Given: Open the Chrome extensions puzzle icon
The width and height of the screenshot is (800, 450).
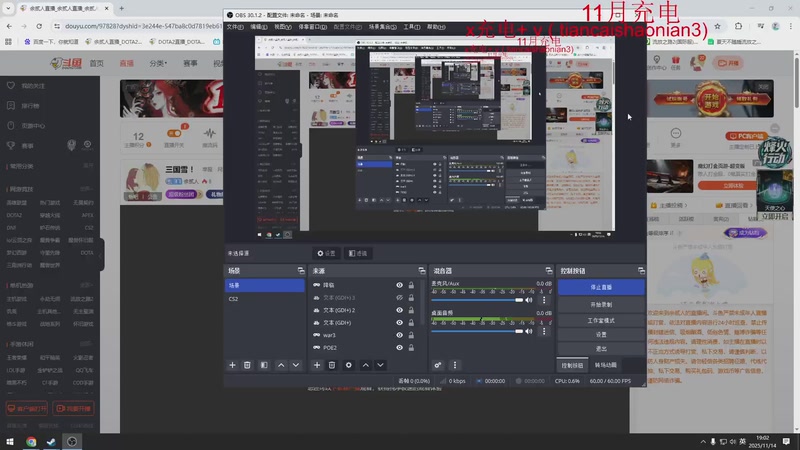Looking at the screenshot, I should pos(738,26).
